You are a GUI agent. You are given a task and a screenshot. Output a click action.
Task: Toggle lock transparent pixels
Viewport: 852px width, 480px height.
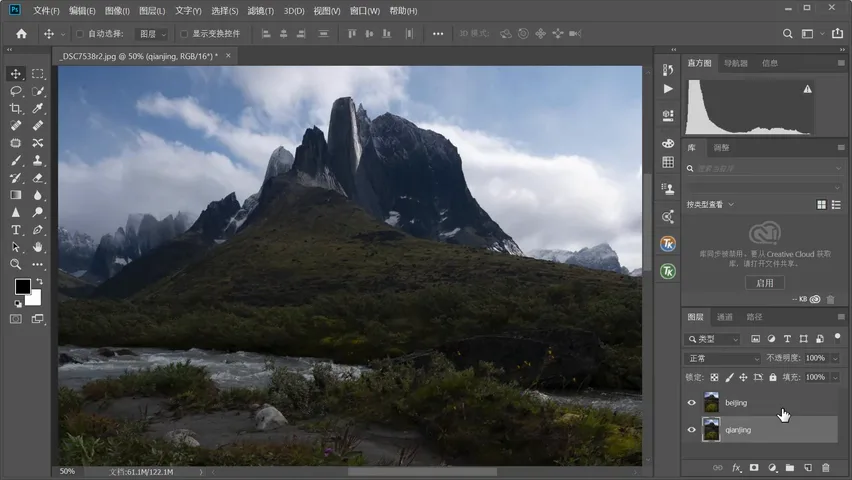(714, 377)
